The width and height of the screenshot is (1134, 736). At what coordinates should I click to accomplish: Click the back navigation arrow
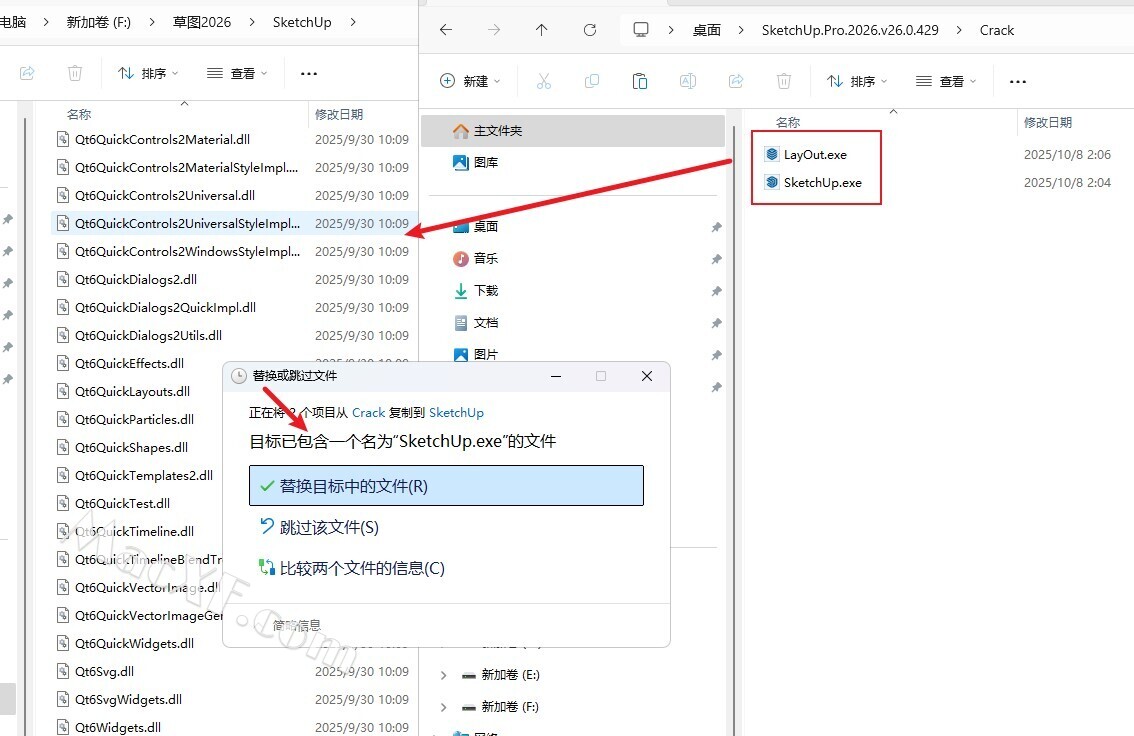point(446,30)
